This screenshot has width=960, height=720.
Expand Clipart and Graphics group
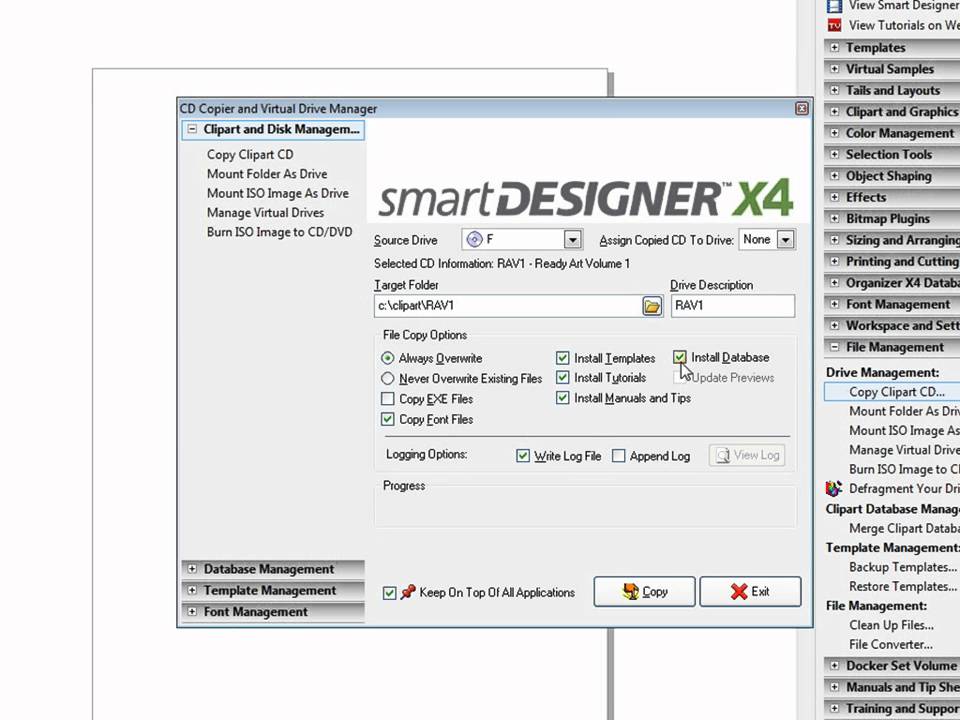834,111
